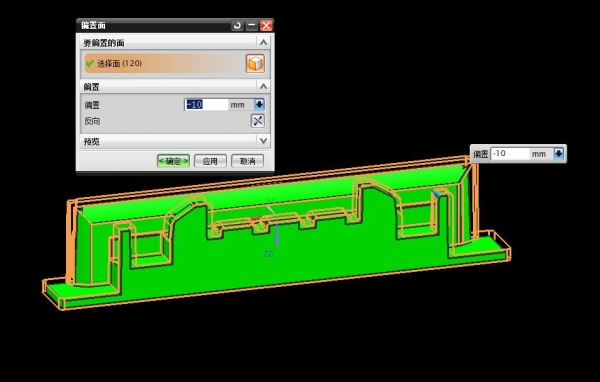Click the green checkmark beside 选择面

[90, 63]
